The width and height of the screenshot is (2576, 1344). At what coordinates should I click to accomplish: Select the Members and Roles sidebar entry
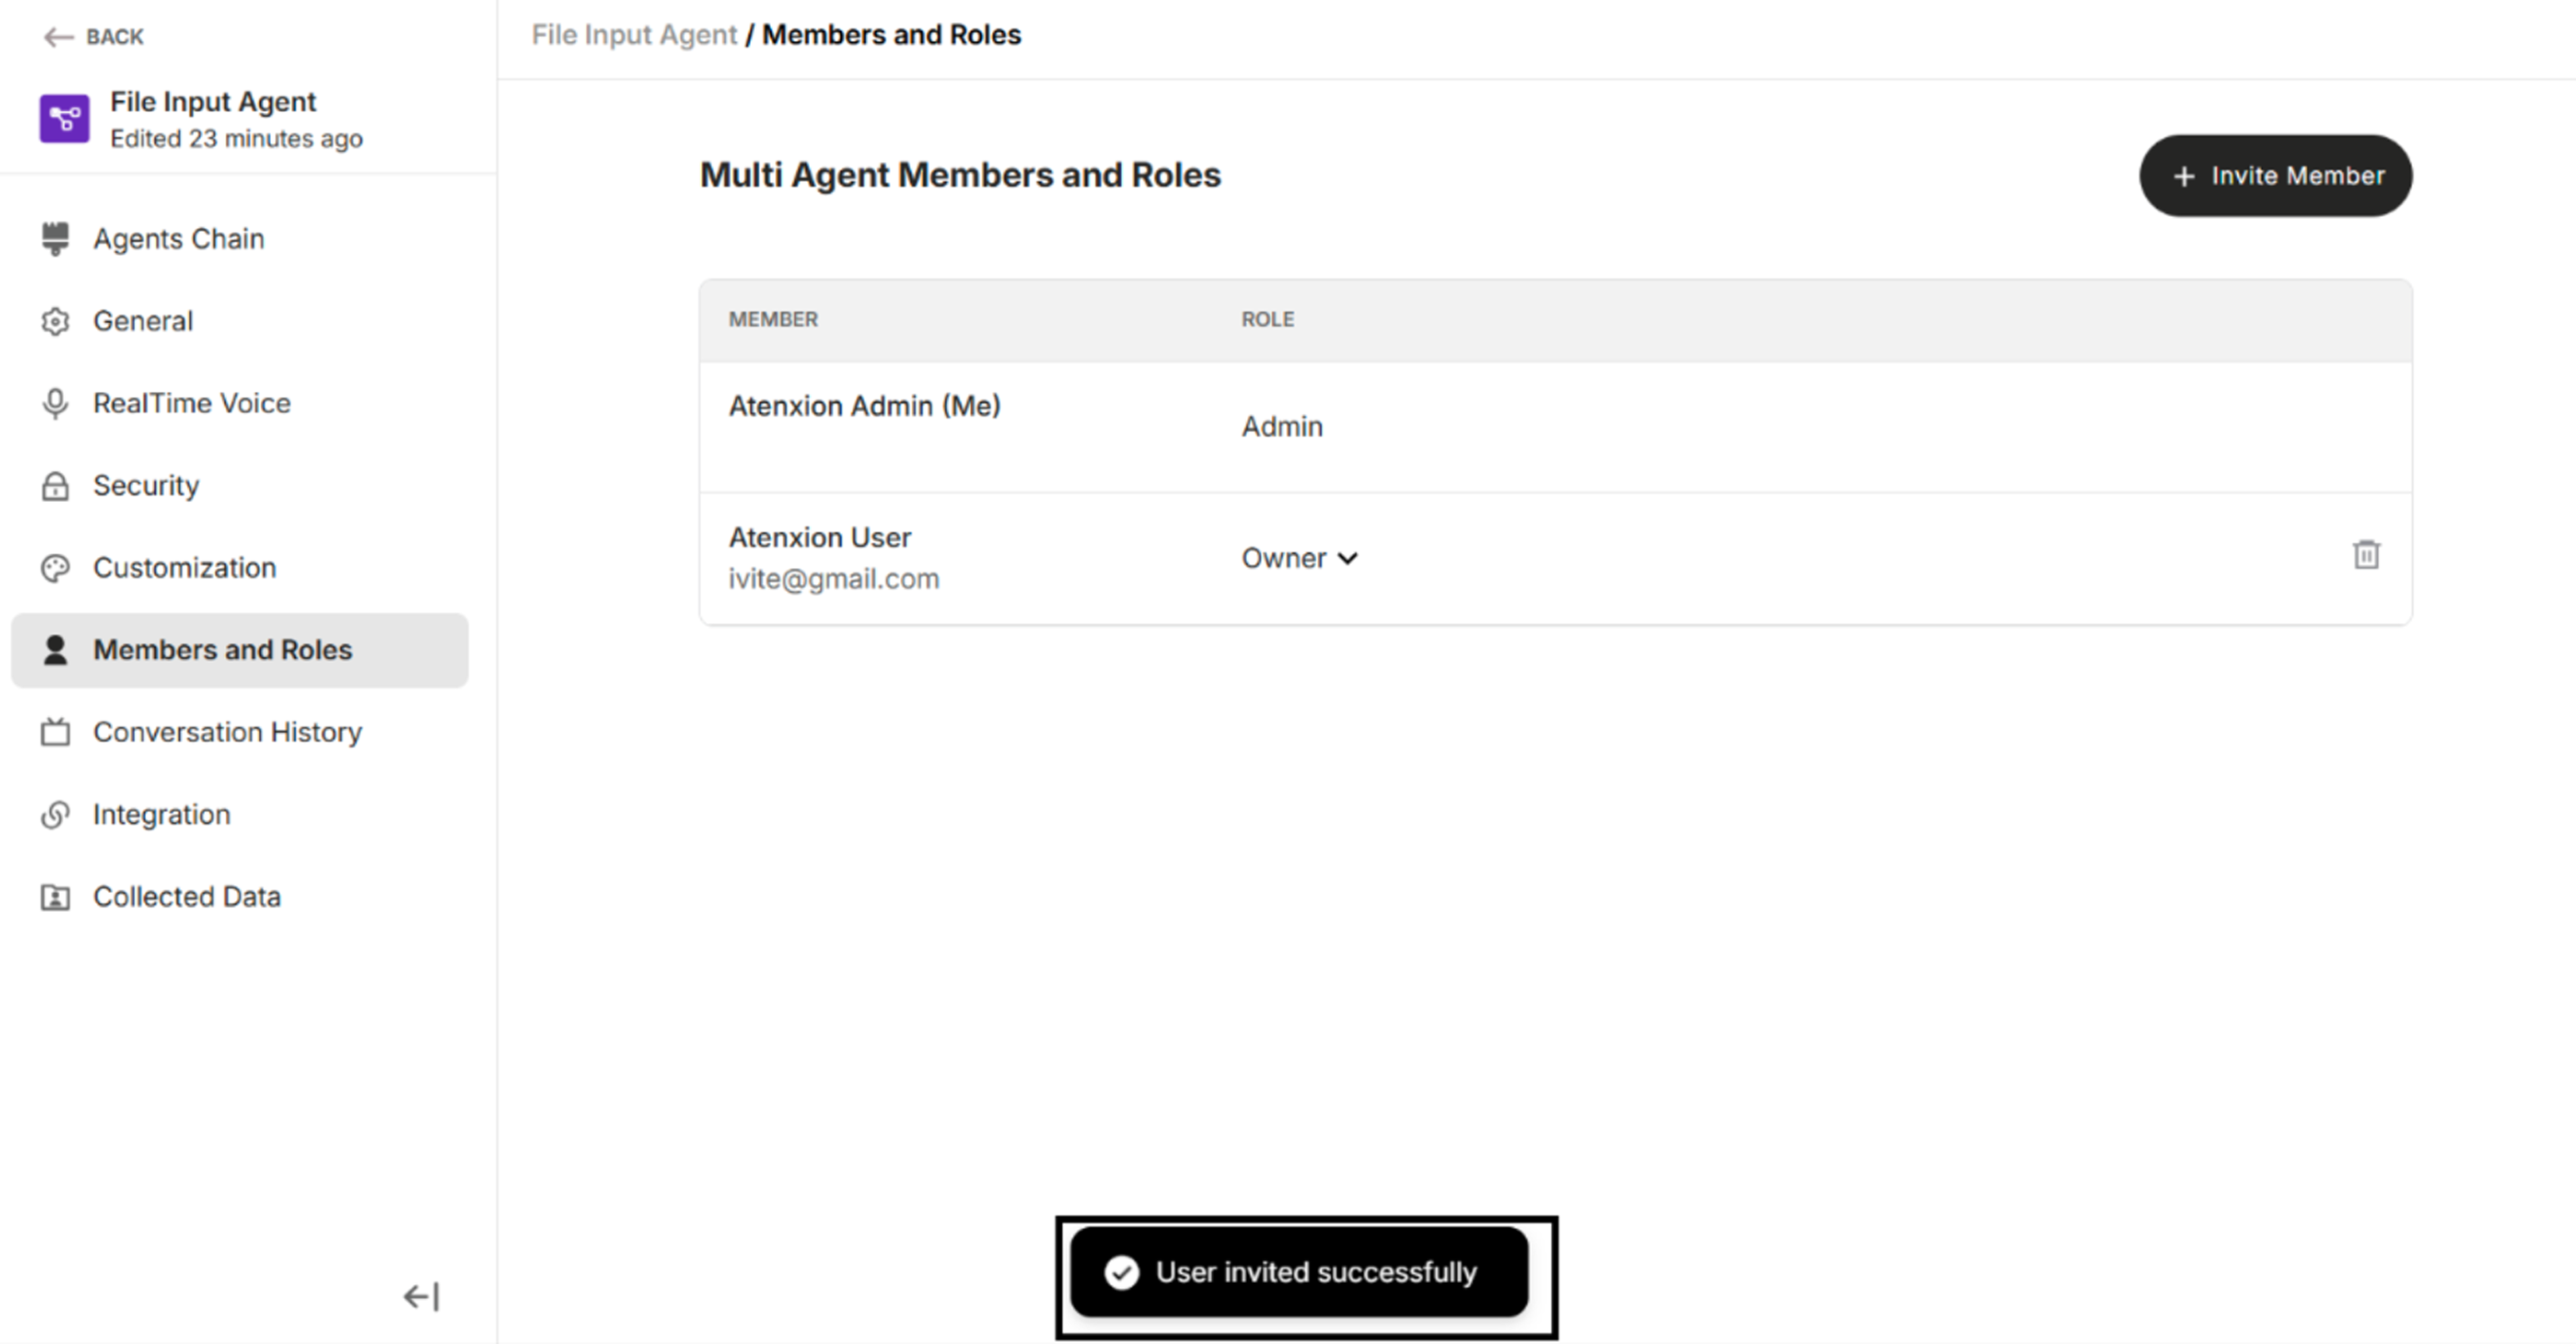(222, 649)
